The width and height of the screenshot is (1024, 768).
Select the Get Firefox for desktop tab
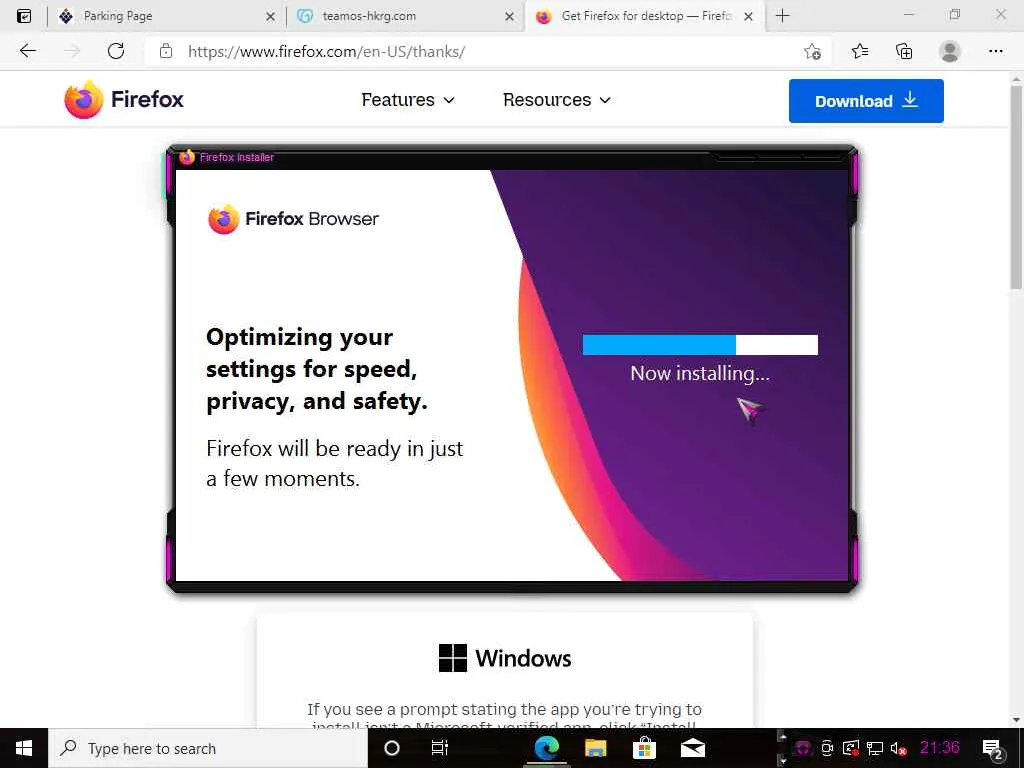pyautogui.click(x=644, y=16)
